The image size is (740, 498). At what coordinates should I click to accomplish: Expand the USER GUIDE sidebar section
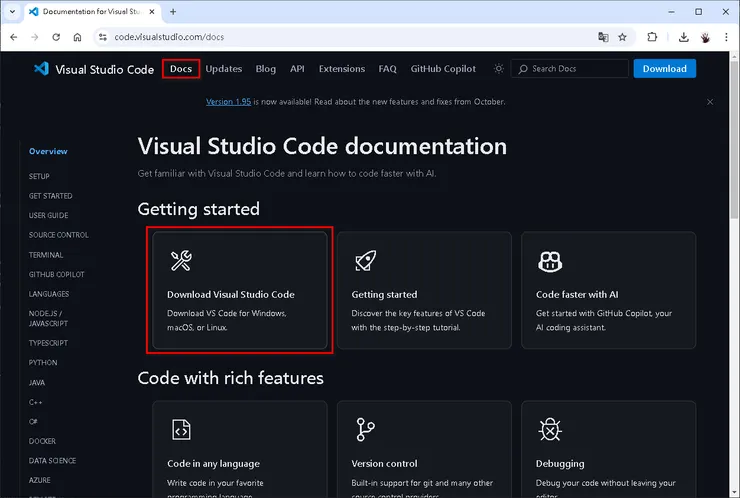[49, 215]
